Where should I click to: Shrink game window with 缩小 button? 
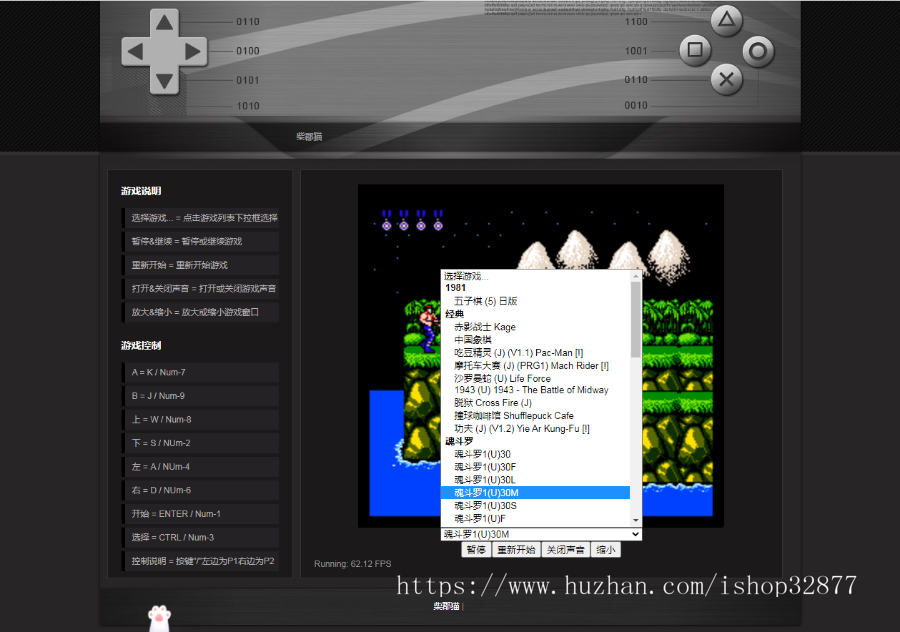coord(606,550)
